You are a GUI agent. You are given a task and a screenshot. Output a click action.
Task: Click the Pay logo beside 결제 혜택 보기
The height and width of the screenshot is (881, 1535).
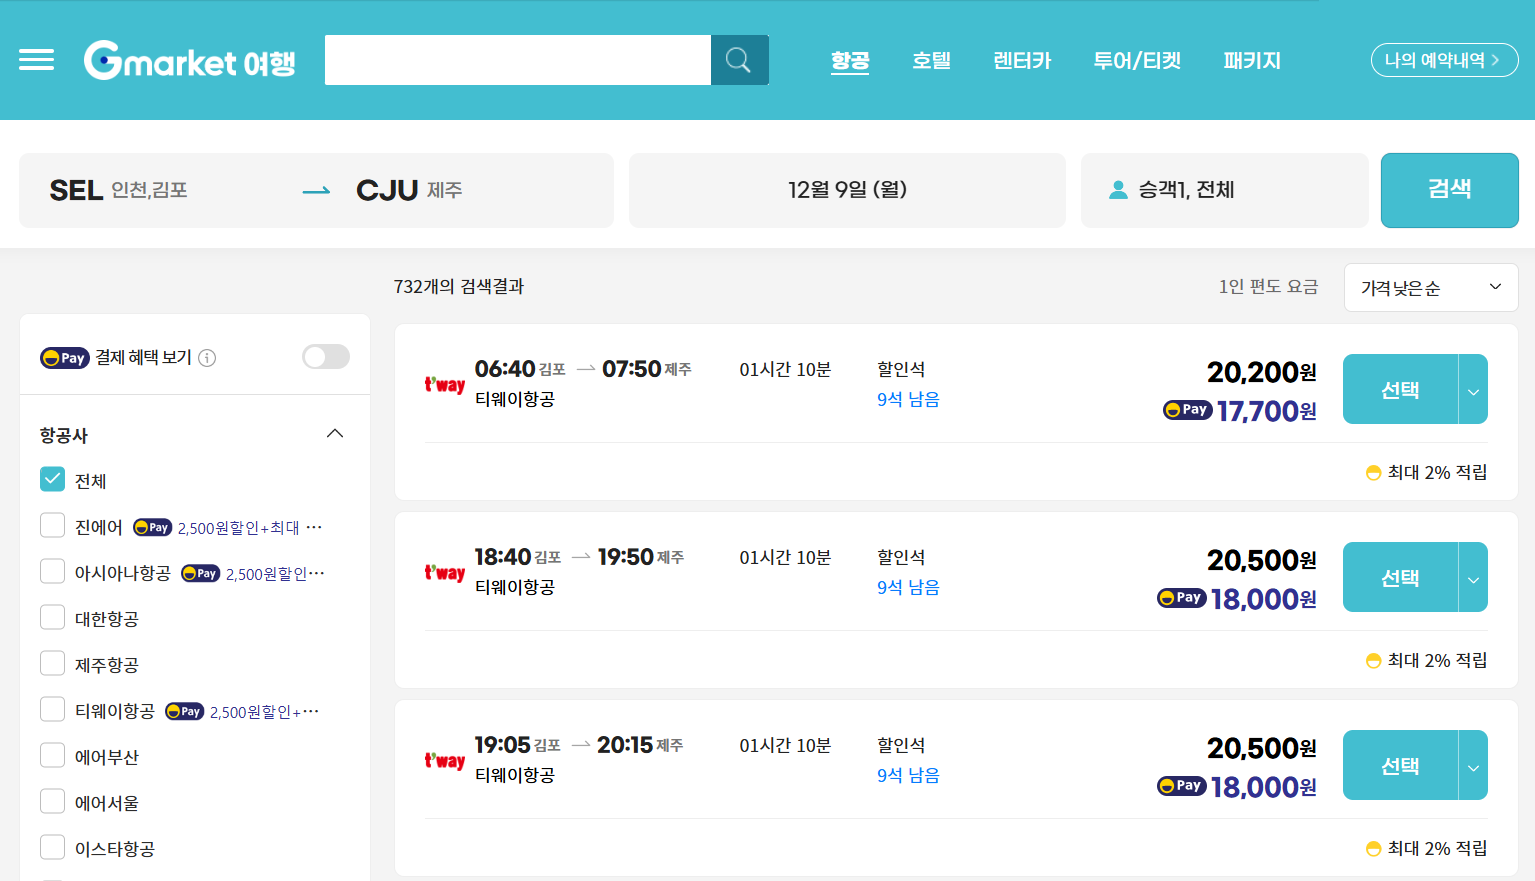click(x=64, y=358)
